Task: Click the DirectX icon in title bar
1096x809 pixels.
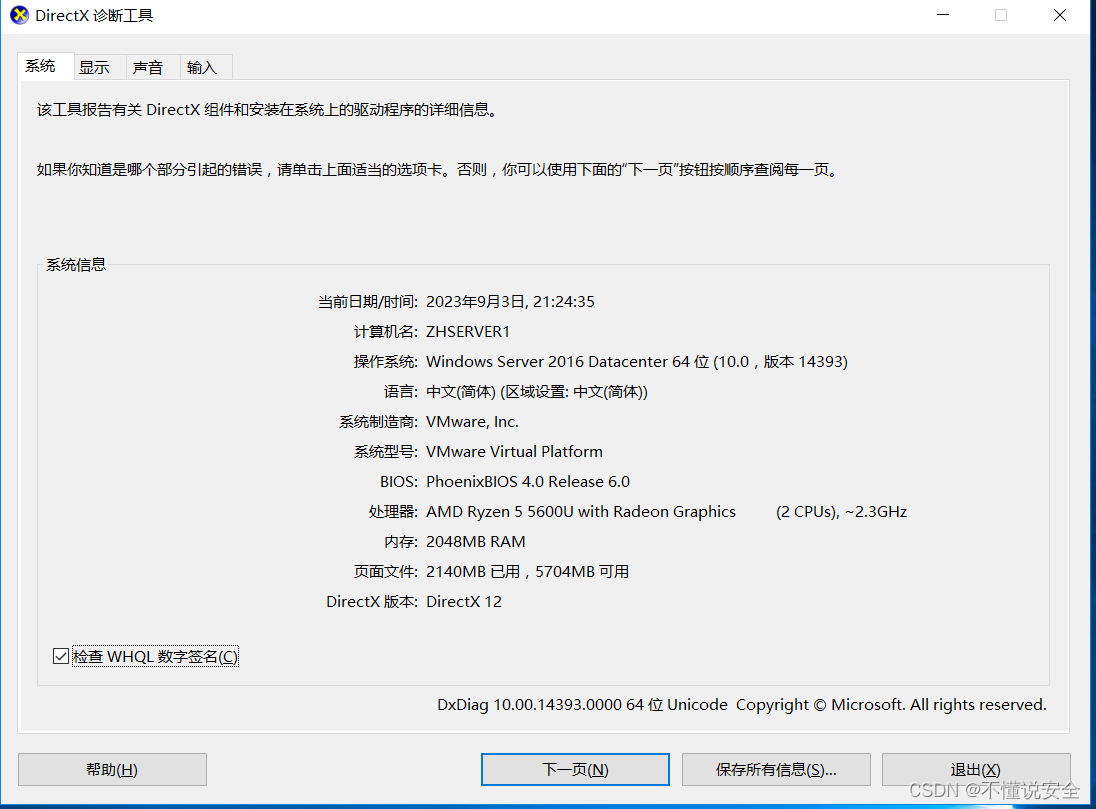Action: [x=20, y=15]
